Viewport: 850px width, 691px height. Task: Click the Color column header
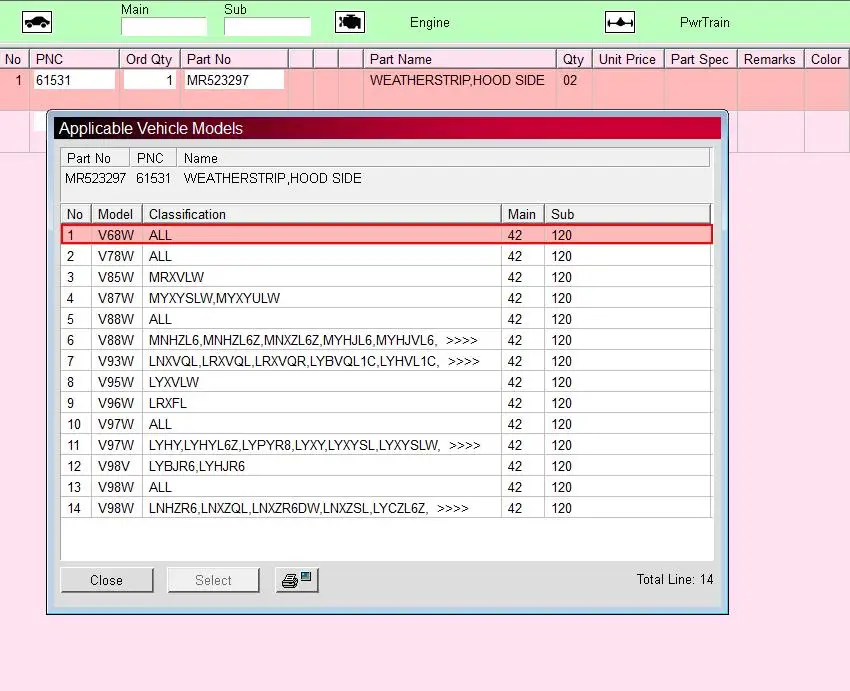827,59
